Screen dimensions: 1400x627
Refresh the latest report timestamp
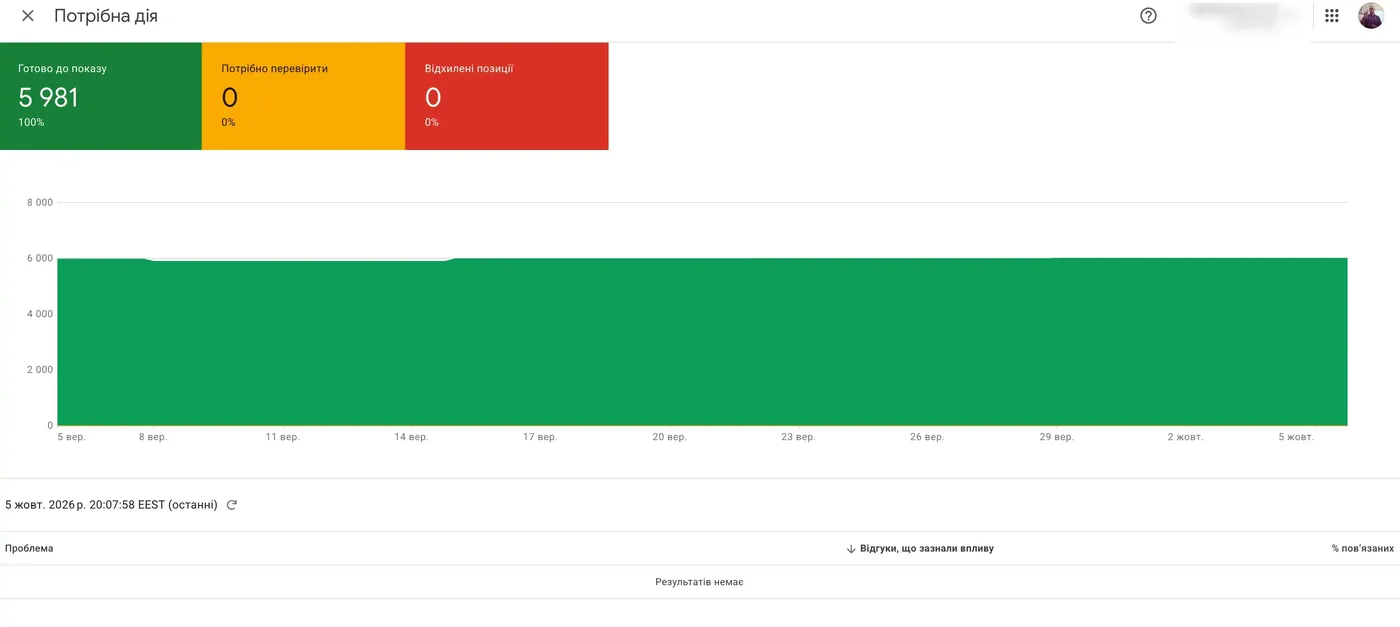click(232, 505)
